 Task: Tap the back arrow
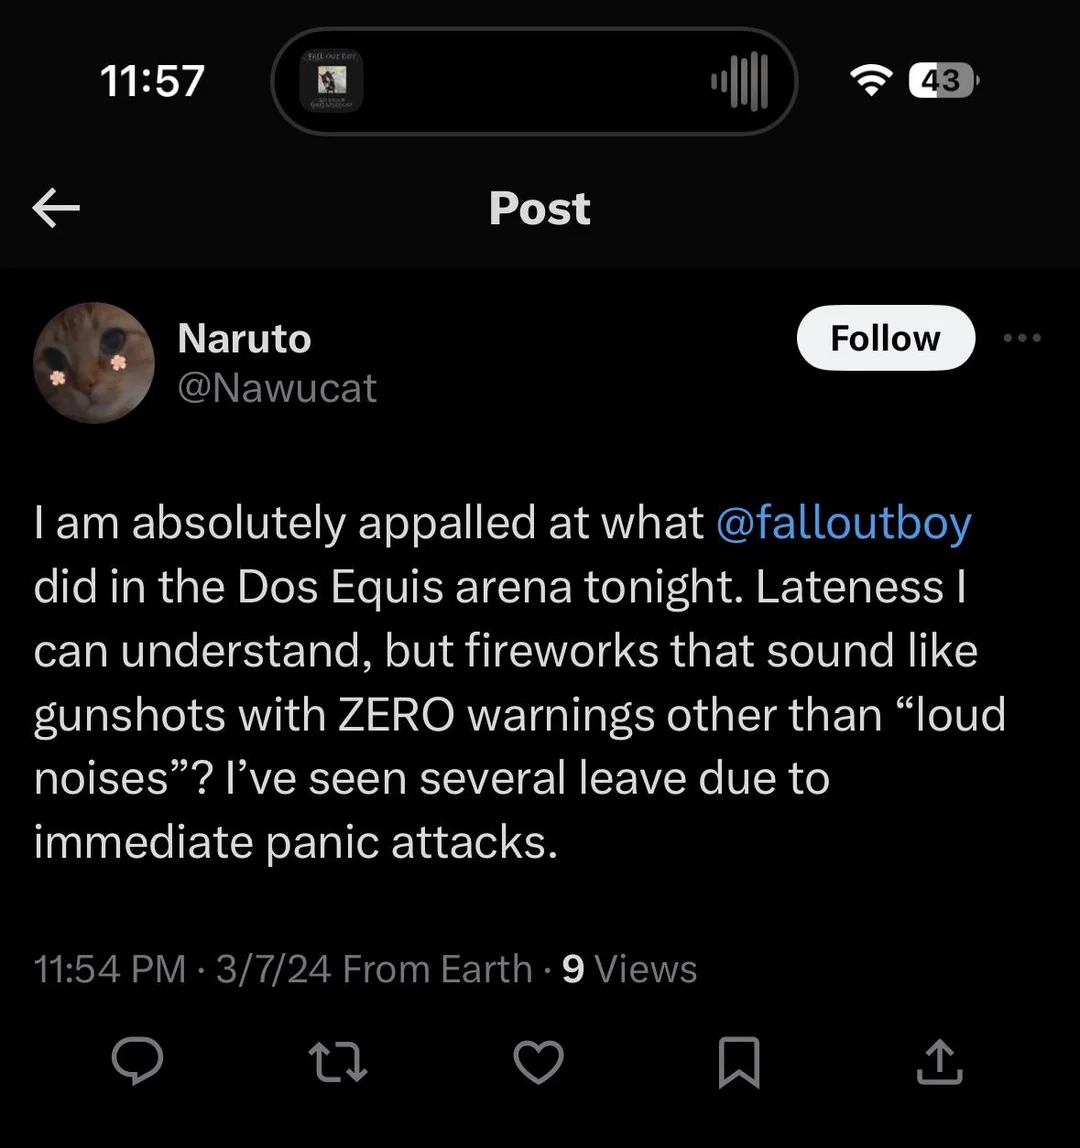[x=56, y=208]
